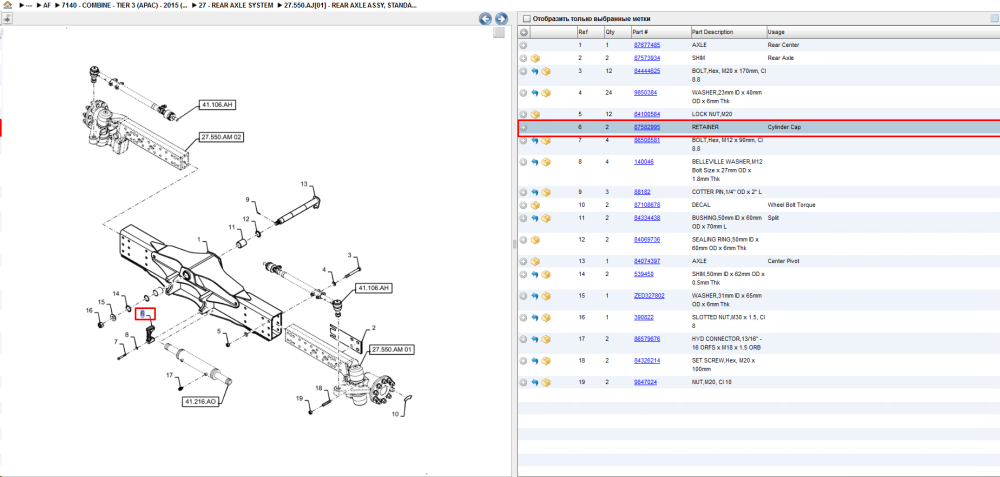Open part number ZE0327802 link

click(649, 296)
